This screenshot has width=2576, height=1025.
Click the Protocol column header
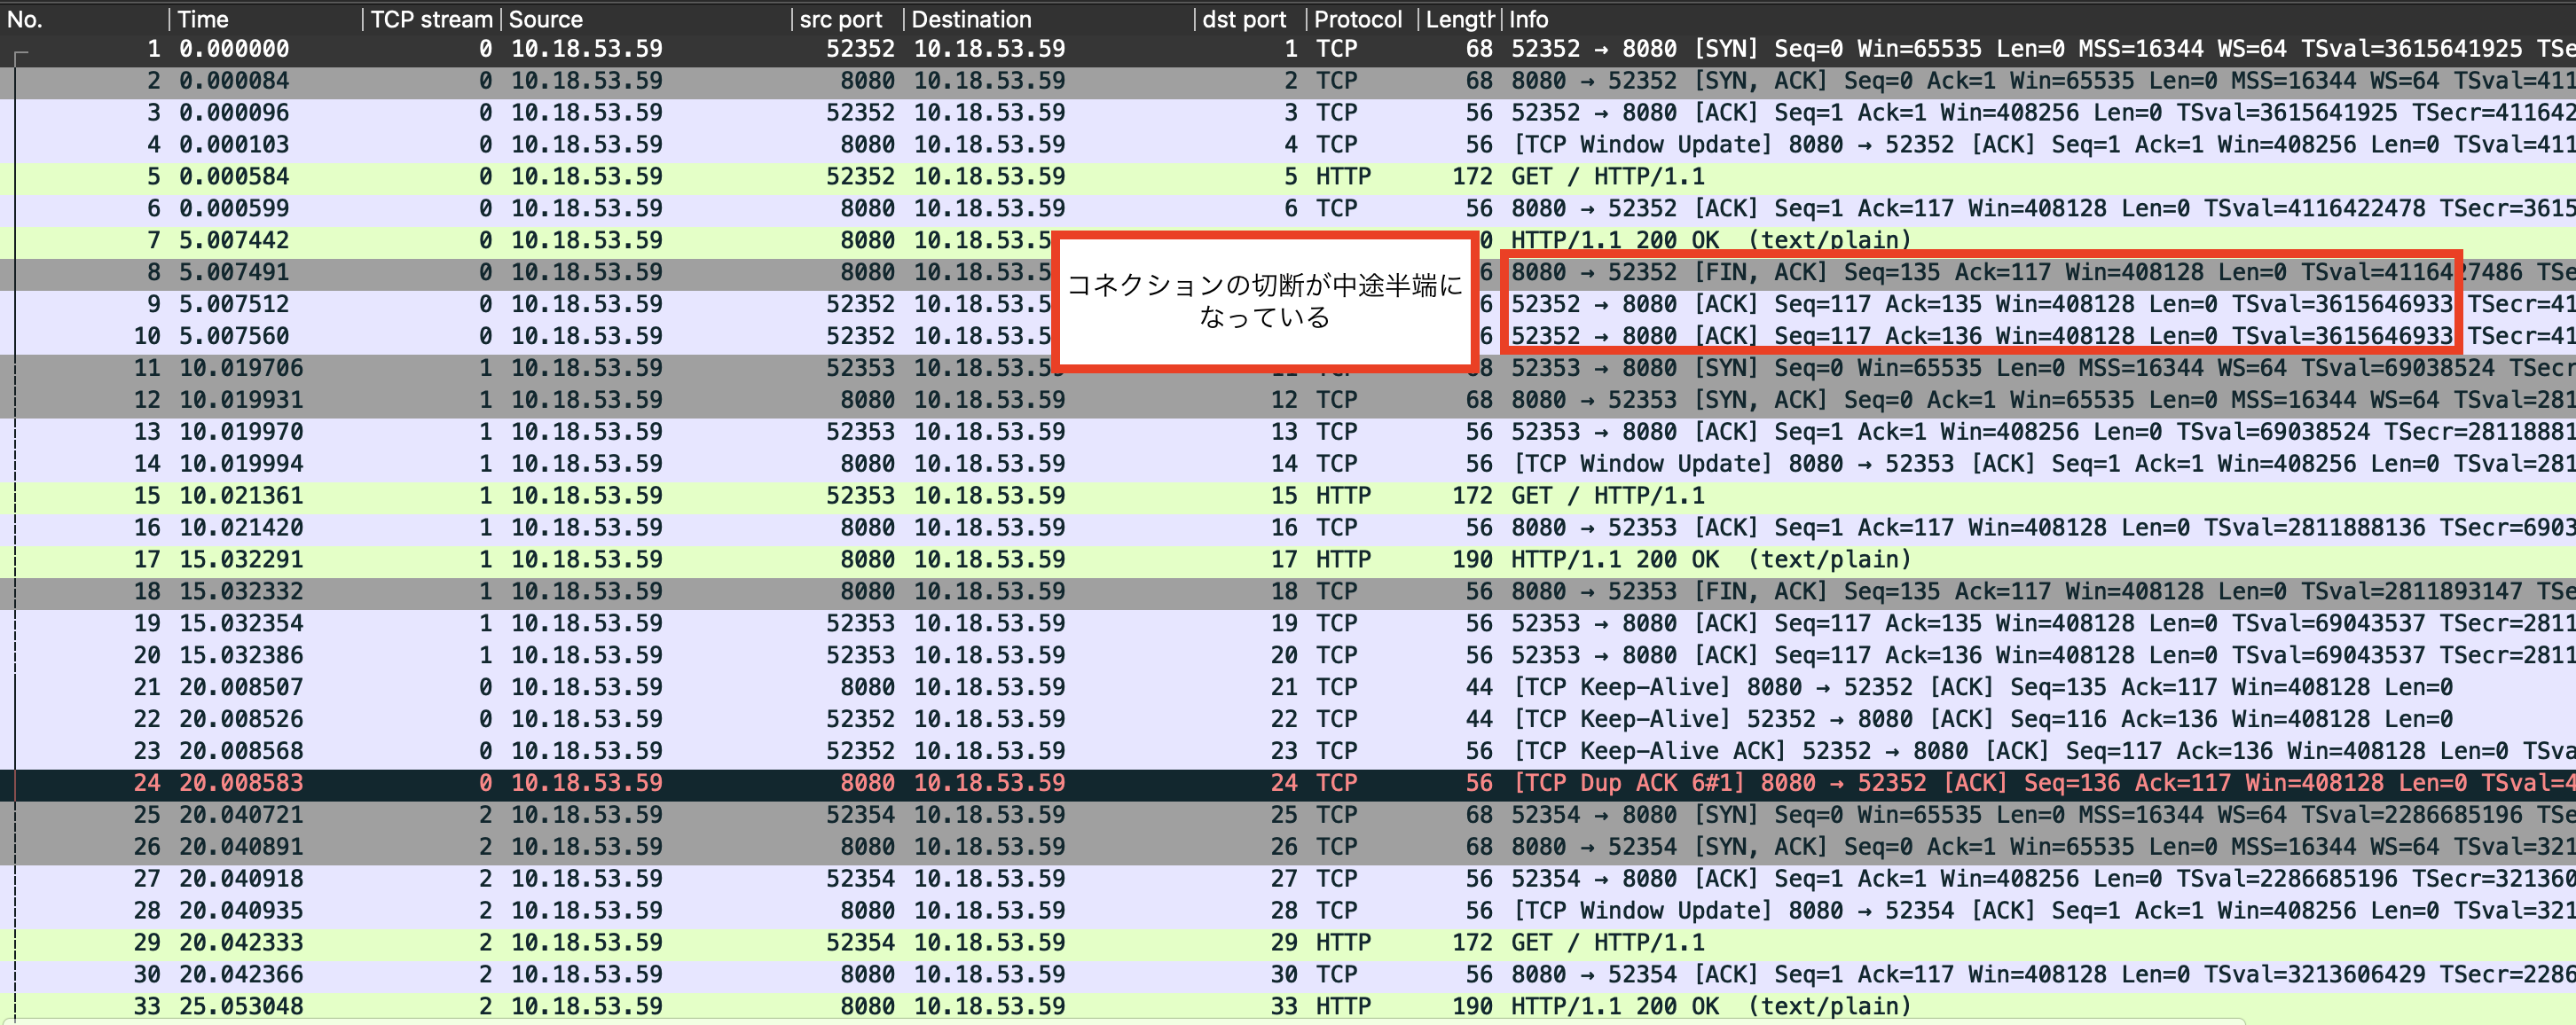[1362, 19]
